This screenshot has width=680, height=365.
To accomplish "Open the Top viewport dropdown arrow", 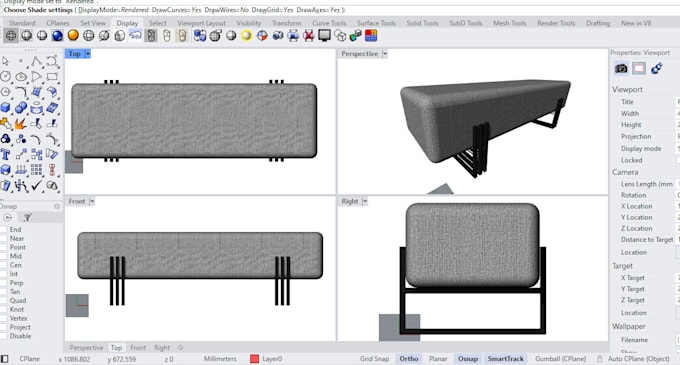I will tap(88, 54).
